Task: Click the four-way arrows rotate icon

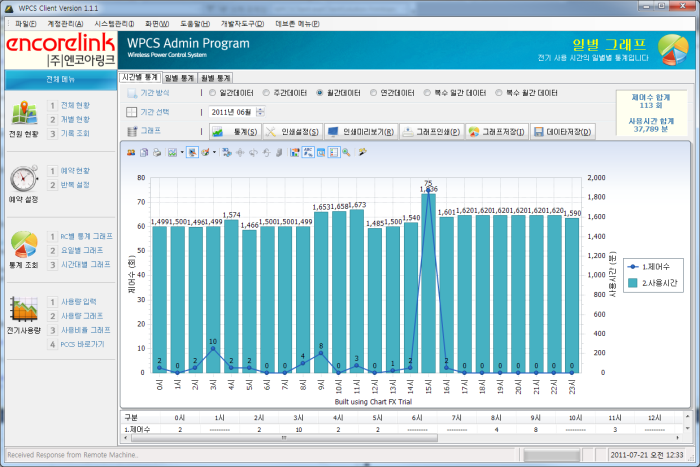Action: tap(240, 153)
